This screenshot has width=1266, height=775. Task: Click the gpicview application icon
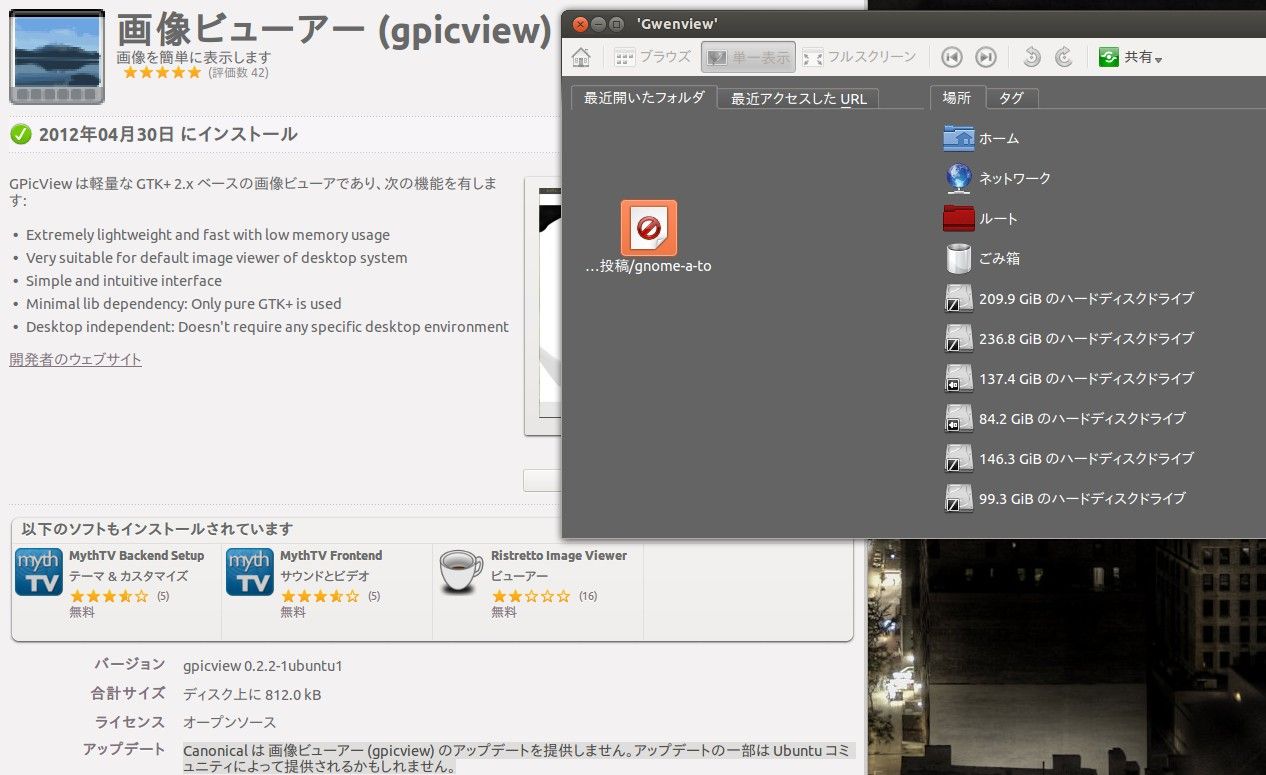click(57, 56)
